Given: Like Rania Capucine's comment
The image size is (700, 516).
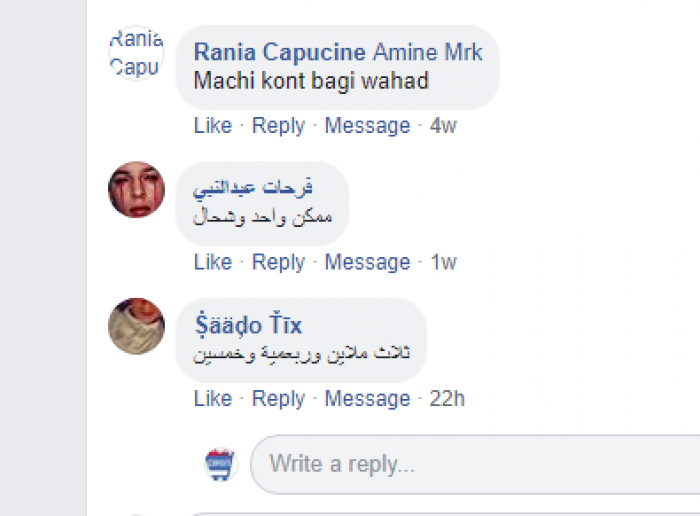Looking at the screenshot, I should [212, 125].
